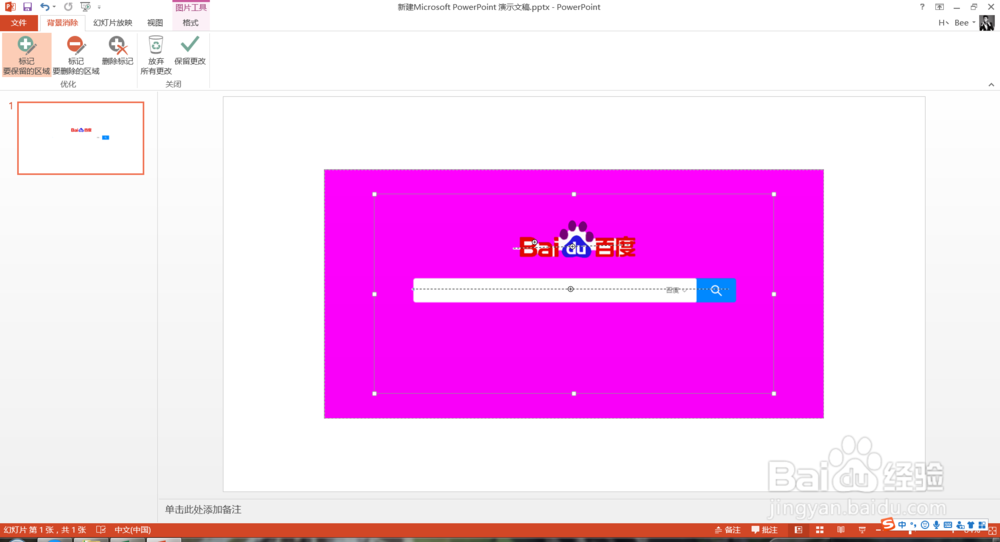Open the Bee account dropdown
Screen dimensions: 1000x542
(964, 23)
